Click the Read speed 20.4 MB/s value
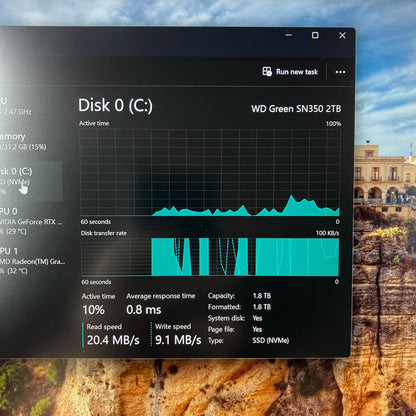The image size is (416, 416). [x=113, y=340]
